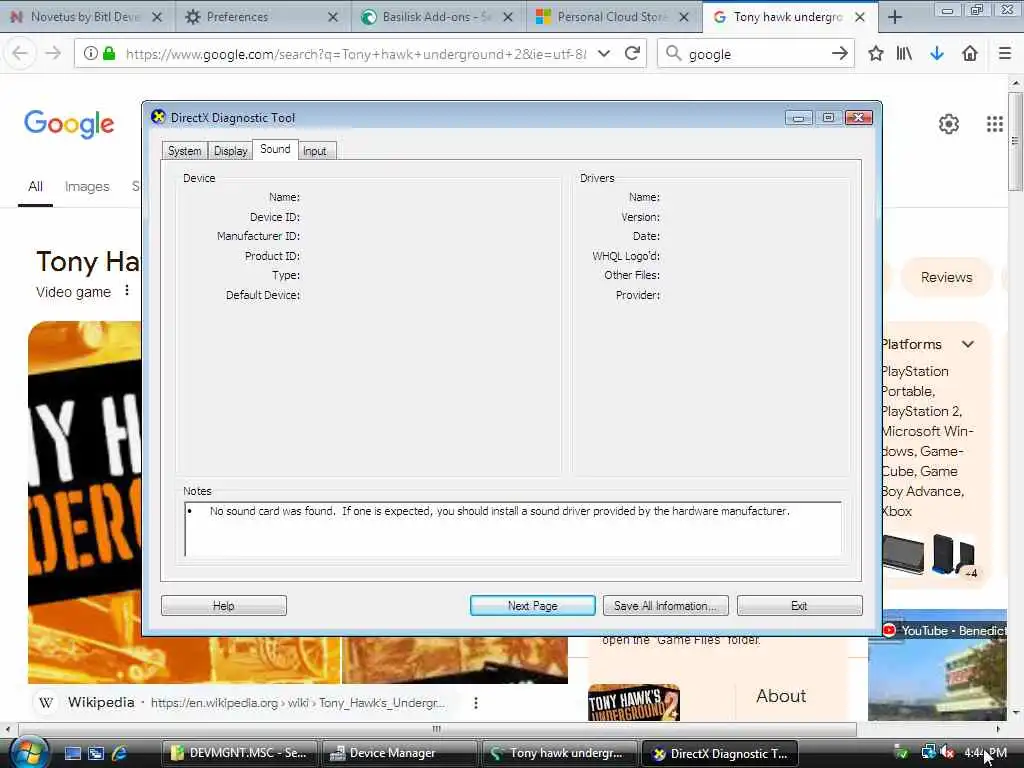Open the YouTube Benedict video thumbnail
The height and width of the screenshot is (768, 1024).
point(937,665)
